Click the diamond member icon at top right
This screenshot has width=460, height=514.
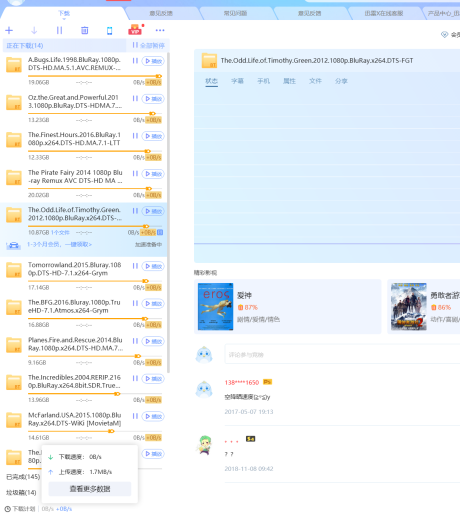click(444, 34)
